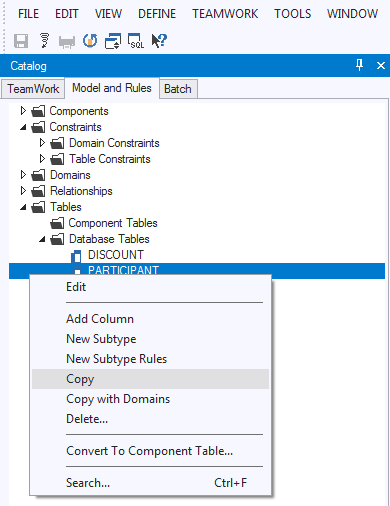The height and width of the screenshot is (506, 390).
Task: Click the Save disk icon in toolbar
Action: pos(21,41)
